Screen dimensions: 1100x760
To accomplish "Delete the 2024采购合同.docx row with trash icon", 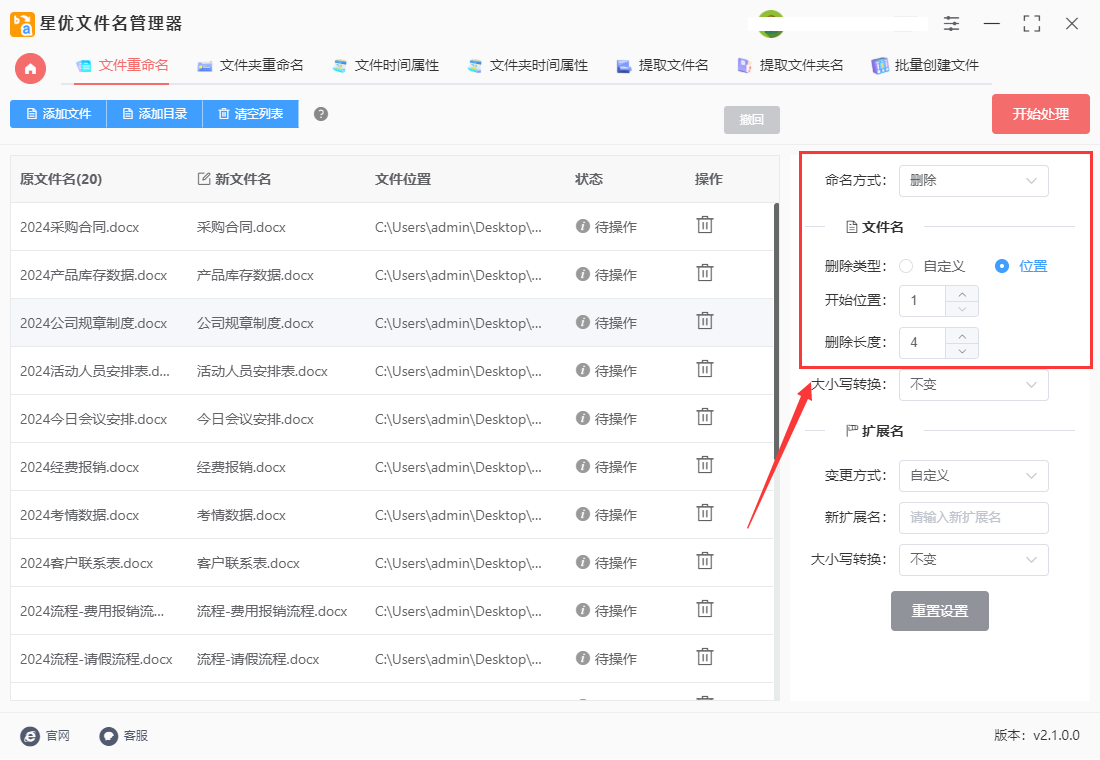I will click(704, 225).
